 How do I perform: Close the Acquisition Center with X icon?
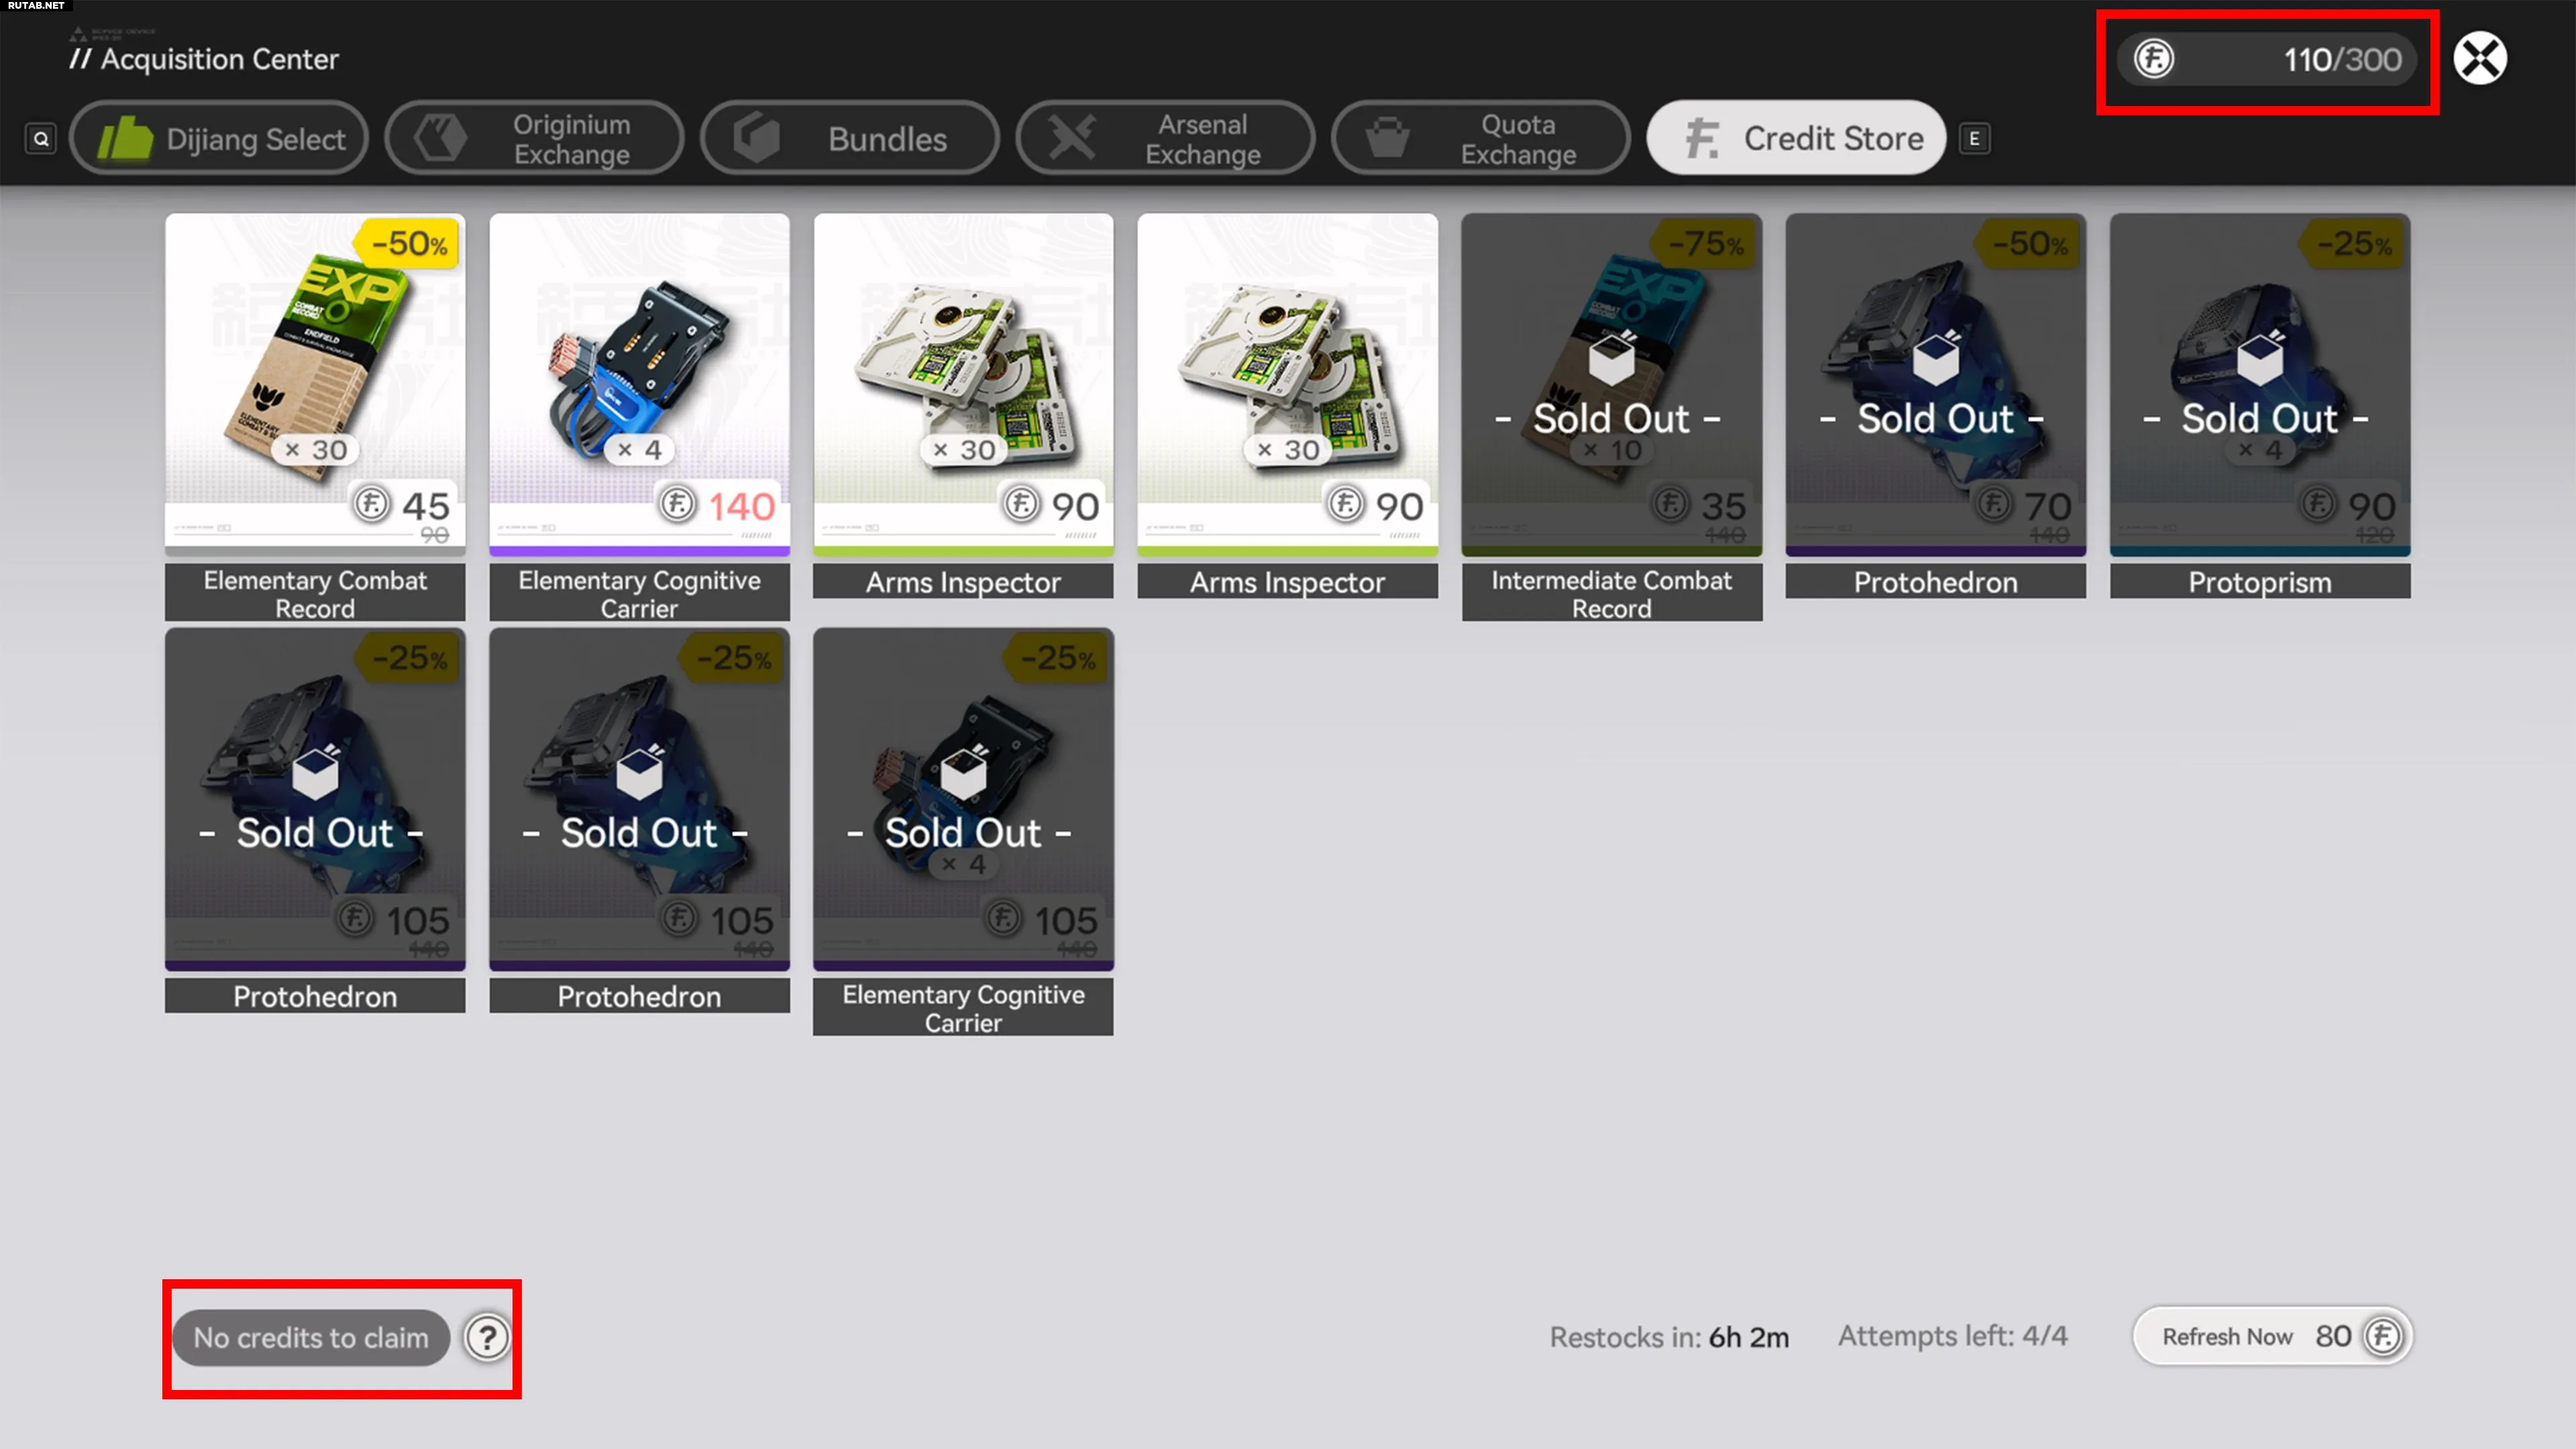[2480, 59]
